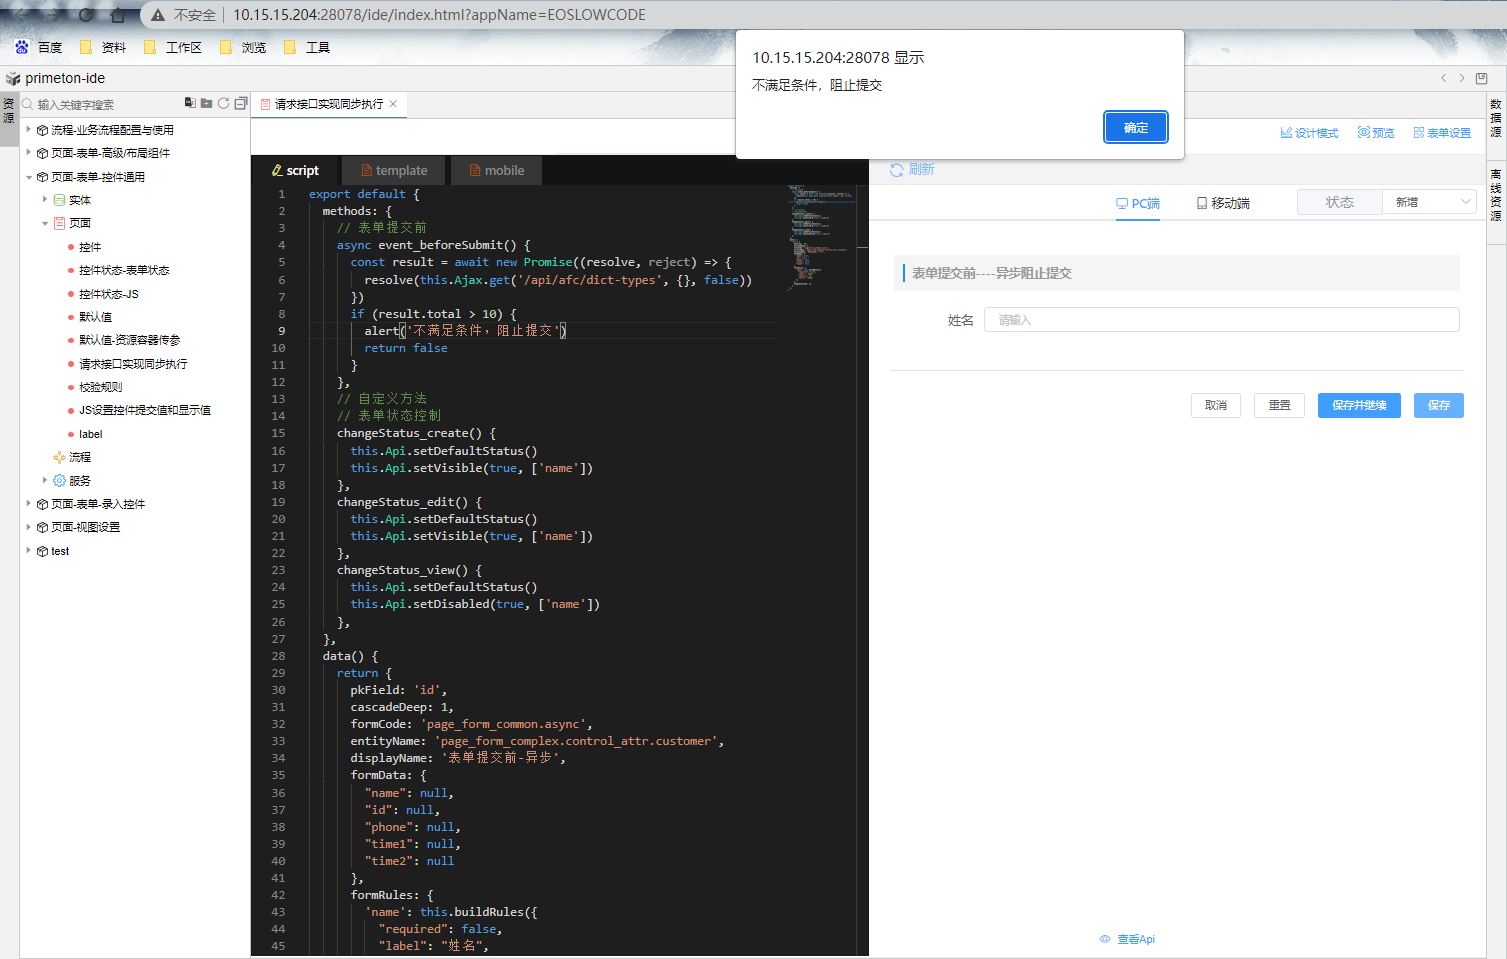Close the 请求接口实现同步执行 editor tab

point(394,104)
